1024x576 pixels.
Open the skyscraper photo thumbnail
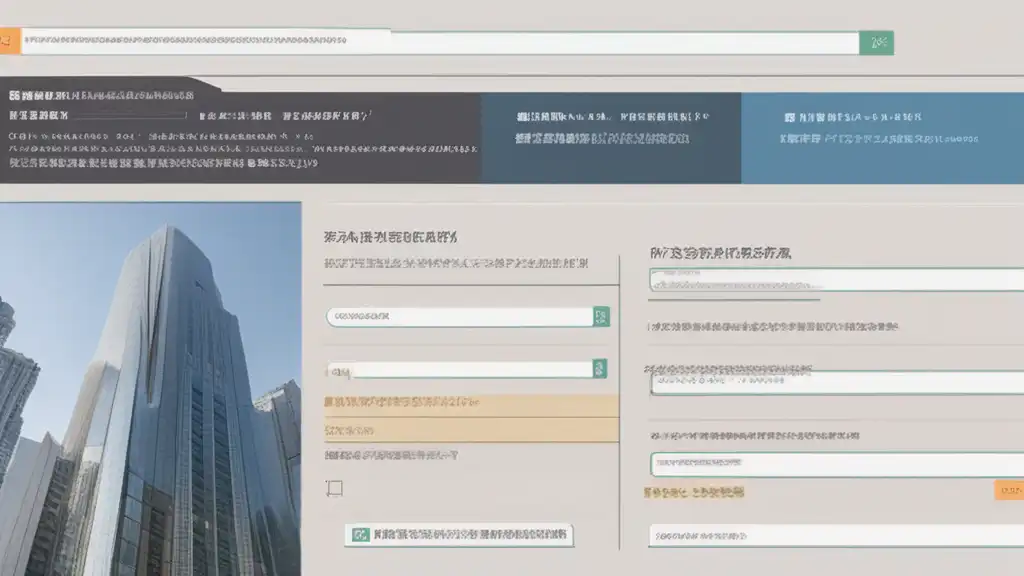pos(150,388)
